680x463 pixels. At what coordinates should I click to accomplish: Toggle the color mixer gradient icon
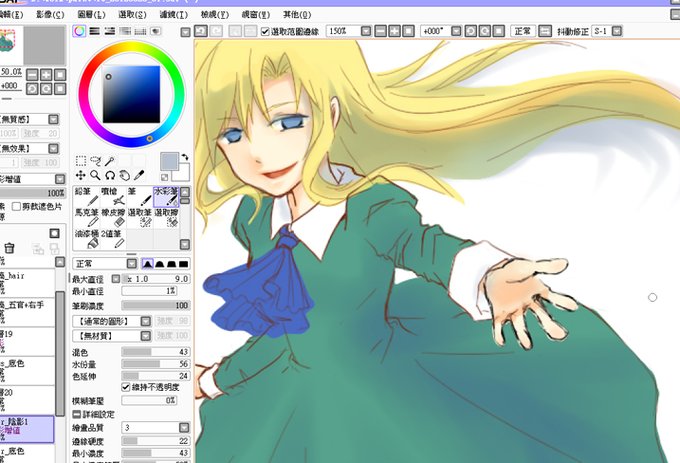tap(125, 31)
